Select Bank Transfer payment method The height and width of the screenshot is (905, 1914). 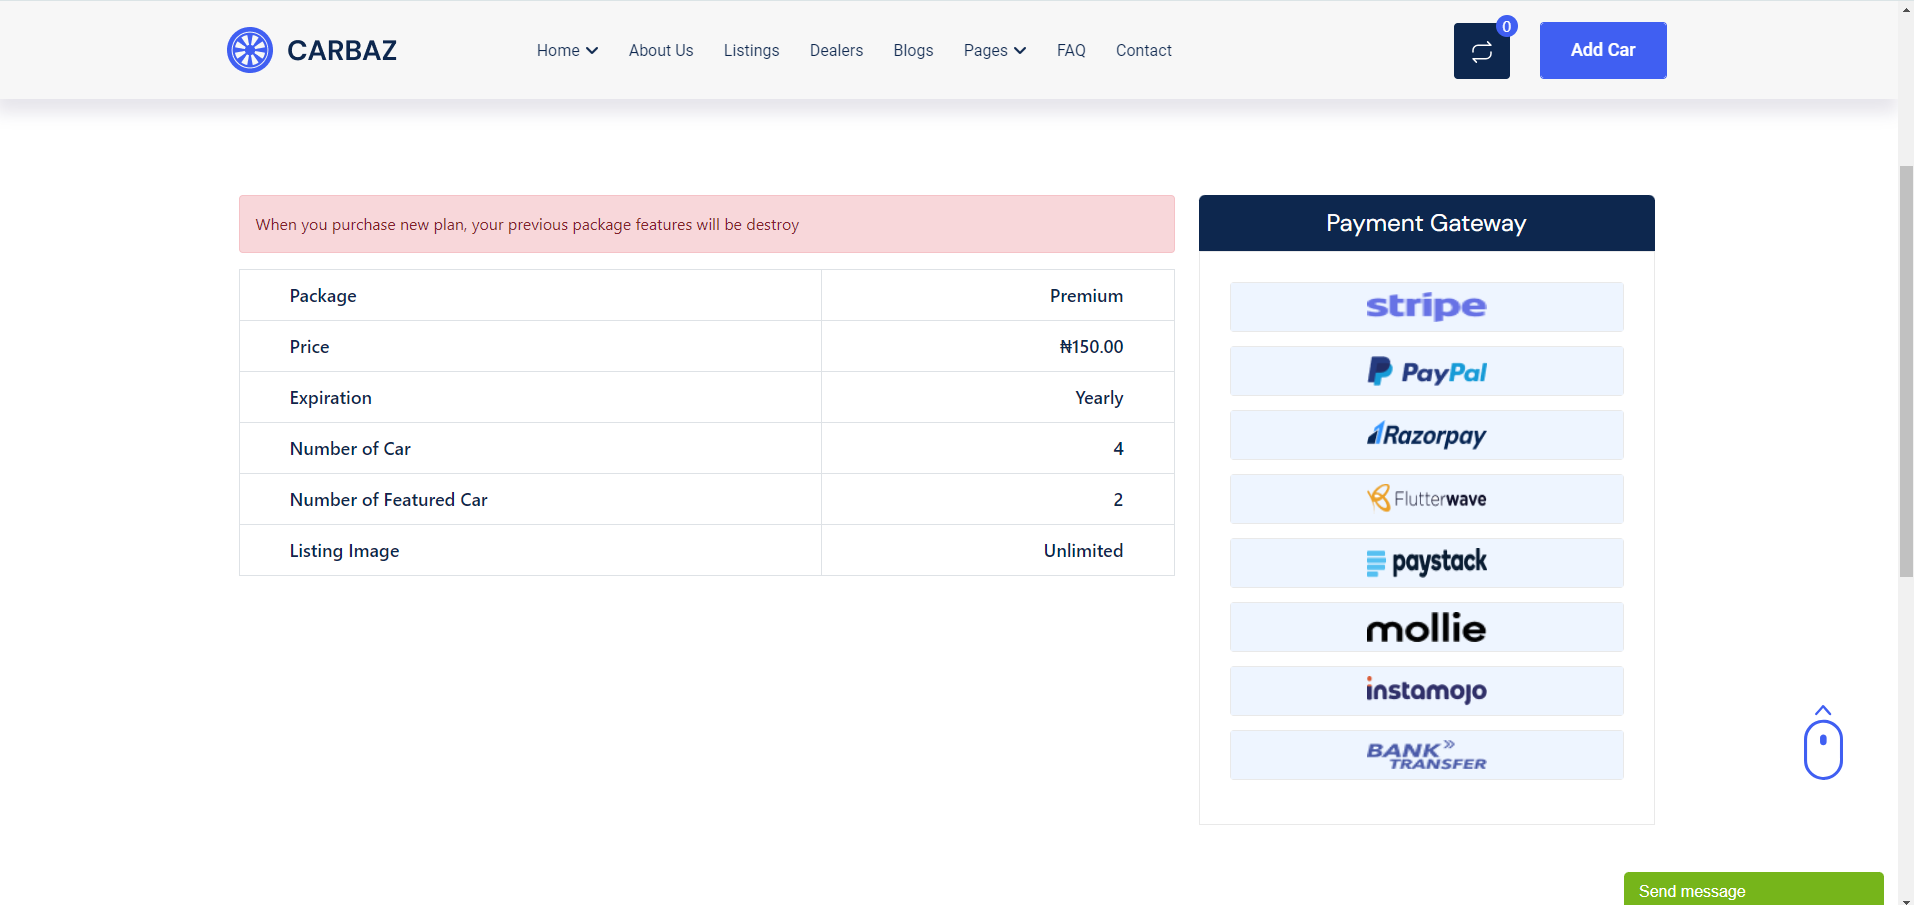click(x=1426, y=755)
